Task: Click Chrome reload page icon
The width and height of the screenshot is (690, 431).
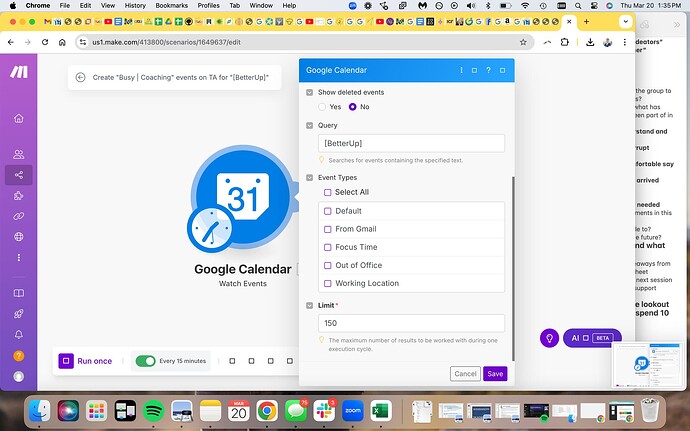Action: coord(45,42)
